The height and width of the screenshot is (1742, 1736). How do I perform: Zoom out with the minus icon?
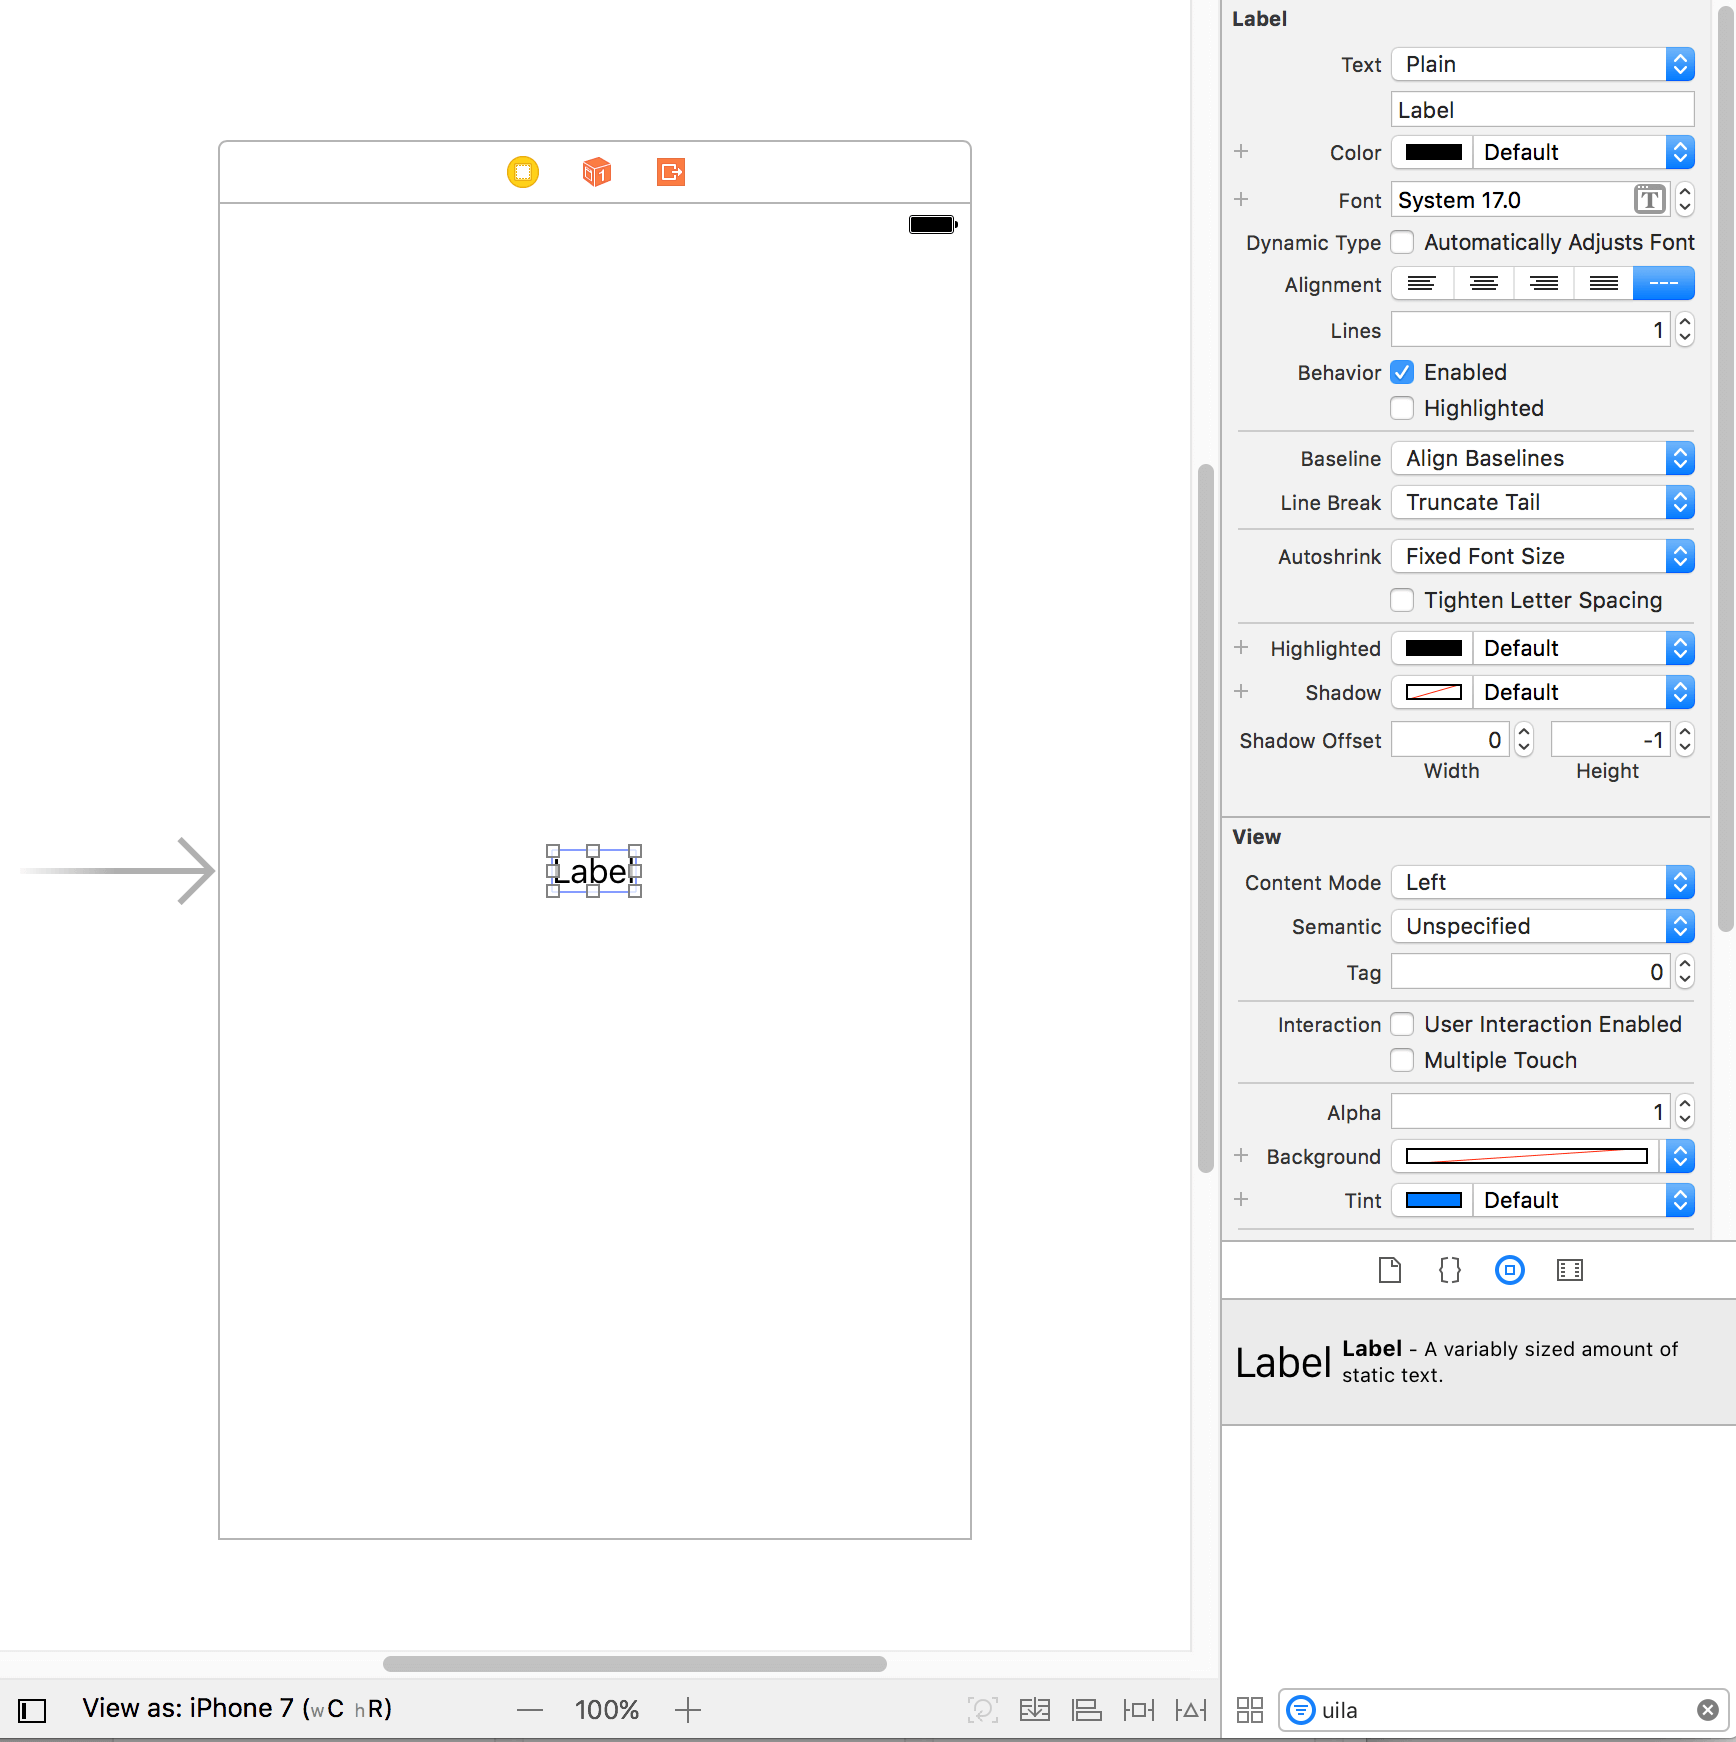coord(530,1710)
